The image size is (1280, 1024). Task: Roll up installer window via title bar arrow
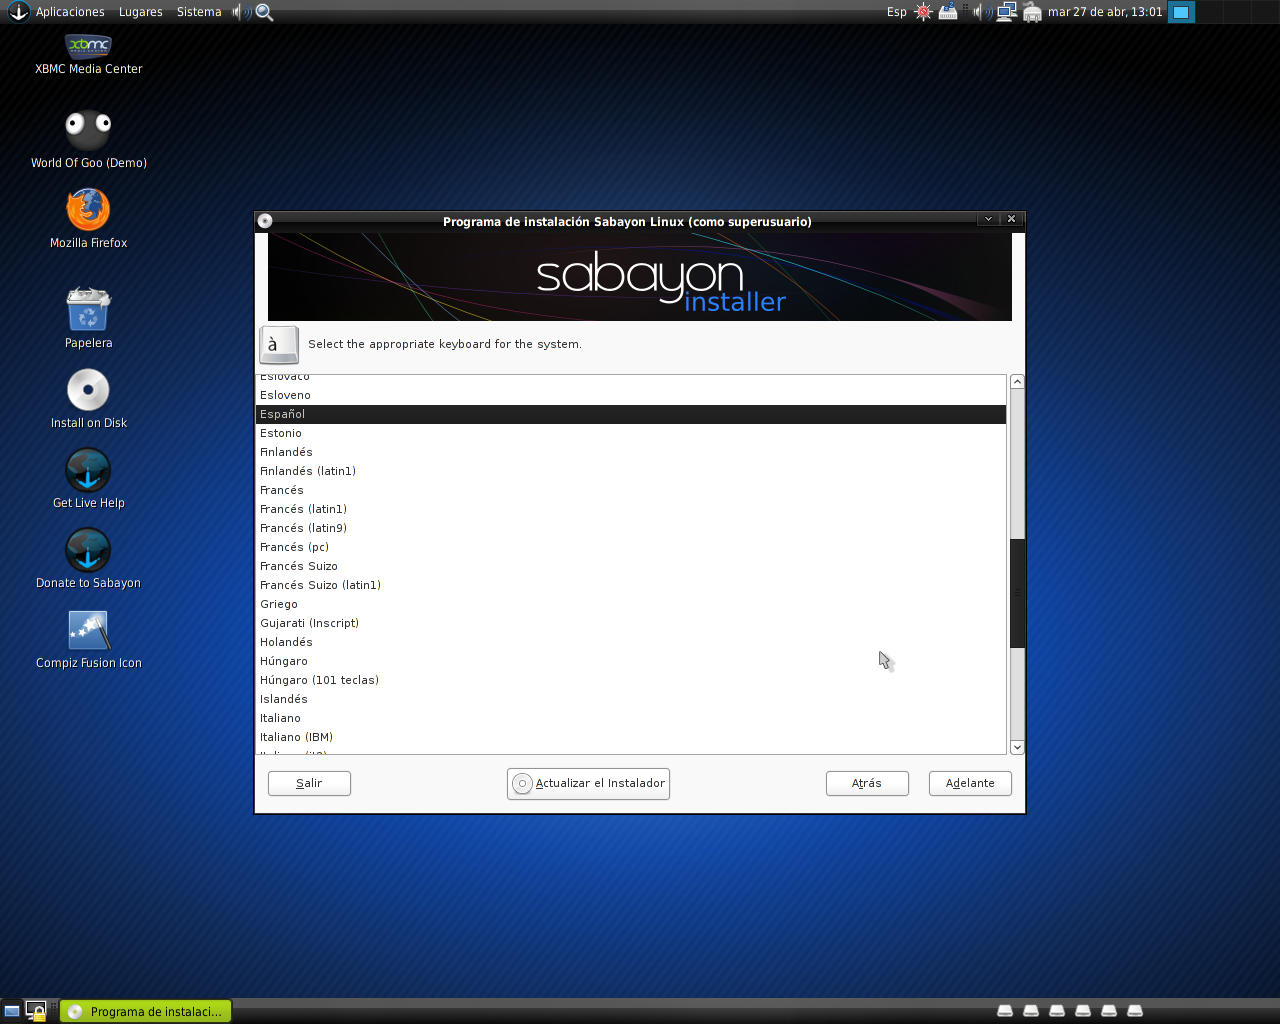988,219
